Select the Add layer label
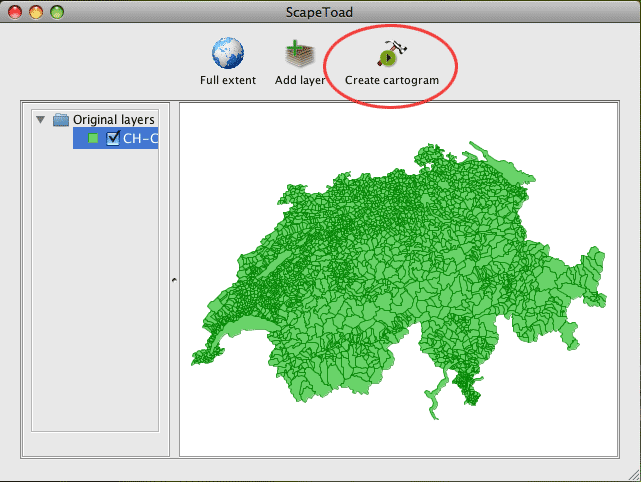Viewport: 641px width, 482px height. 300,80
